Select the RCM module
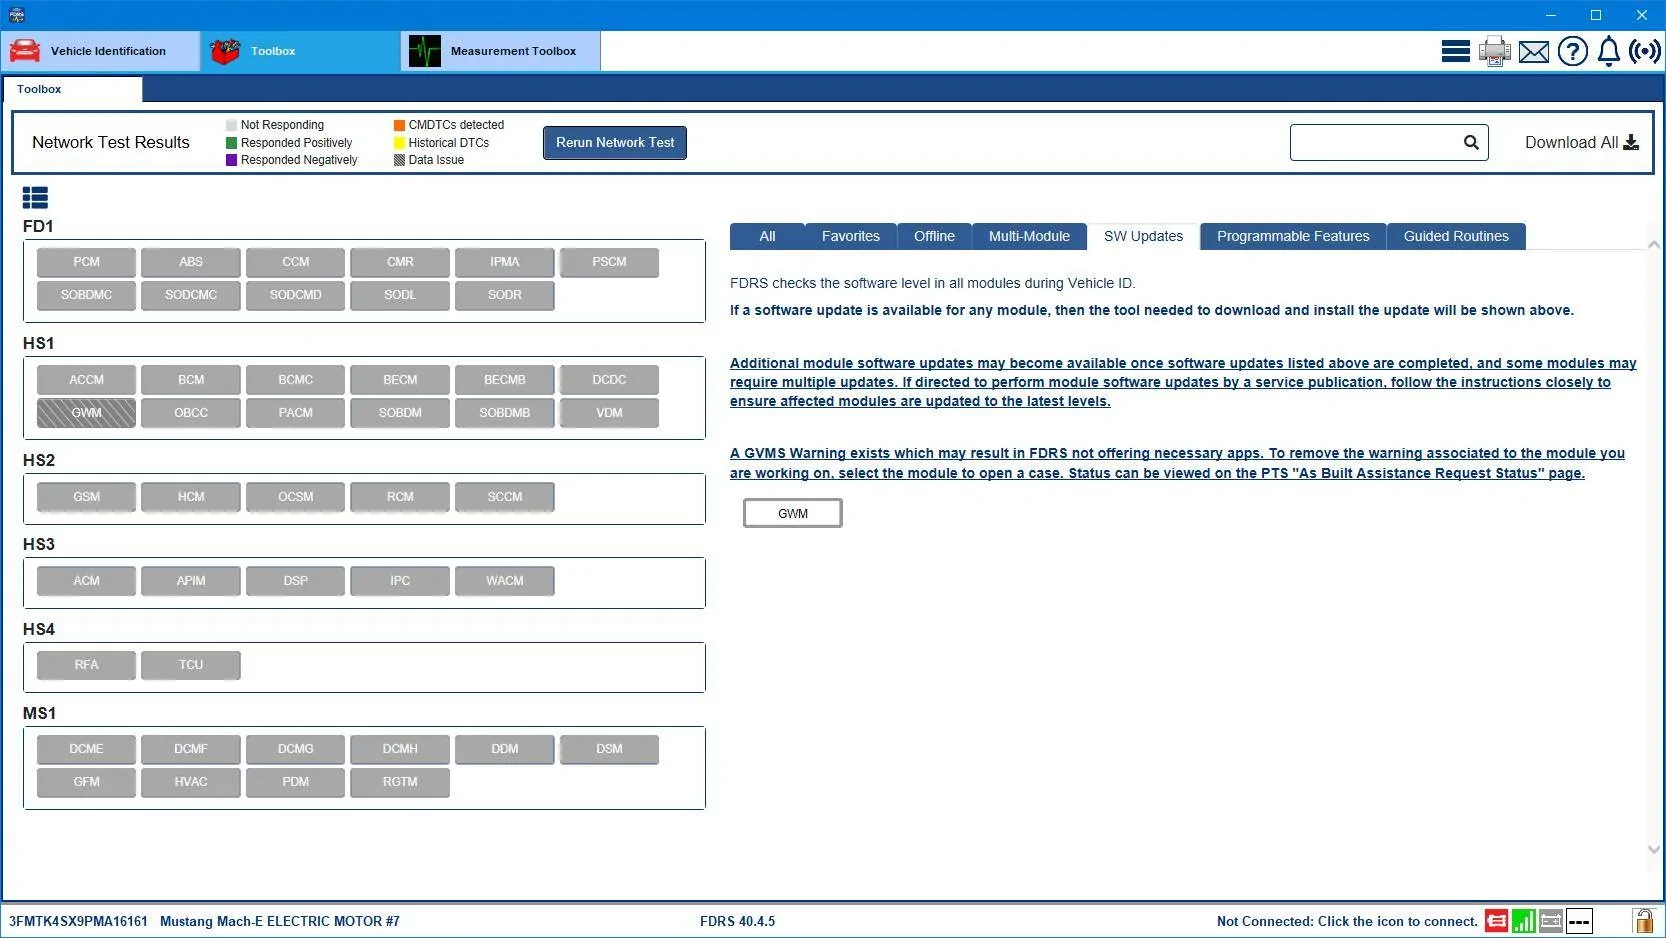Screen dimensions: 1666x938 [x=400, y=497]
